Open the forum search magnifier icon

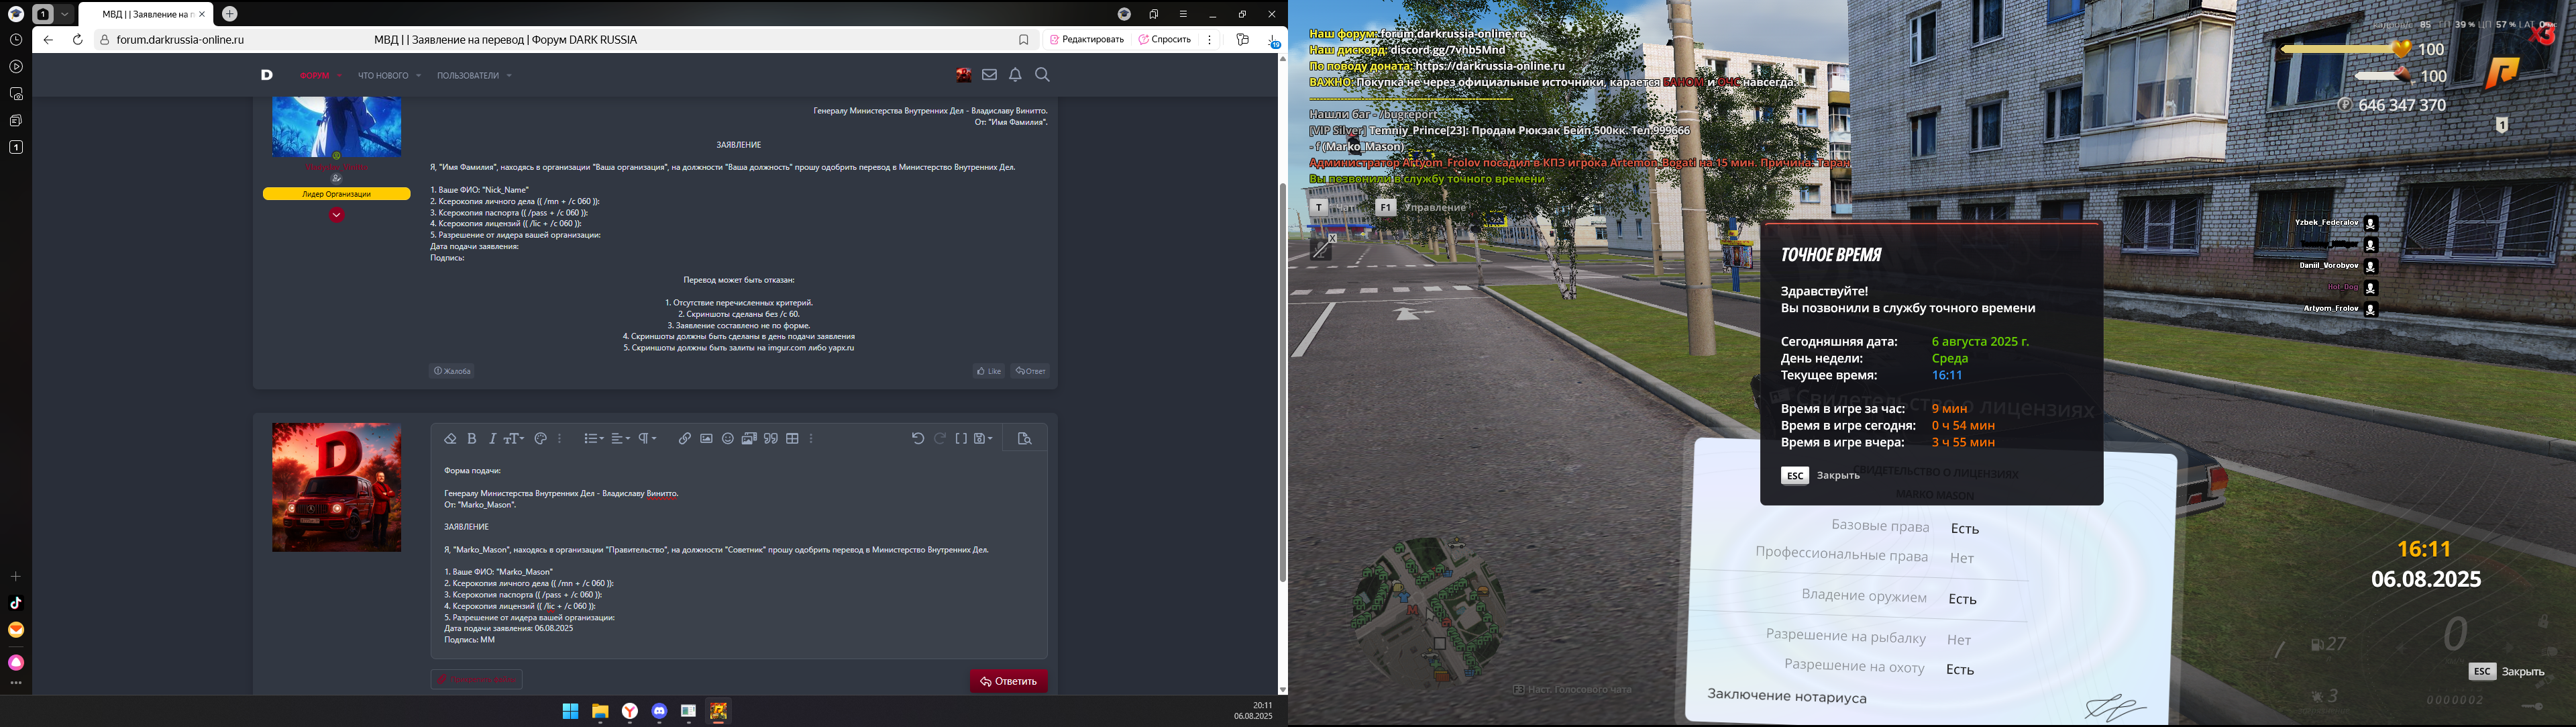[x=1042, y=75]
